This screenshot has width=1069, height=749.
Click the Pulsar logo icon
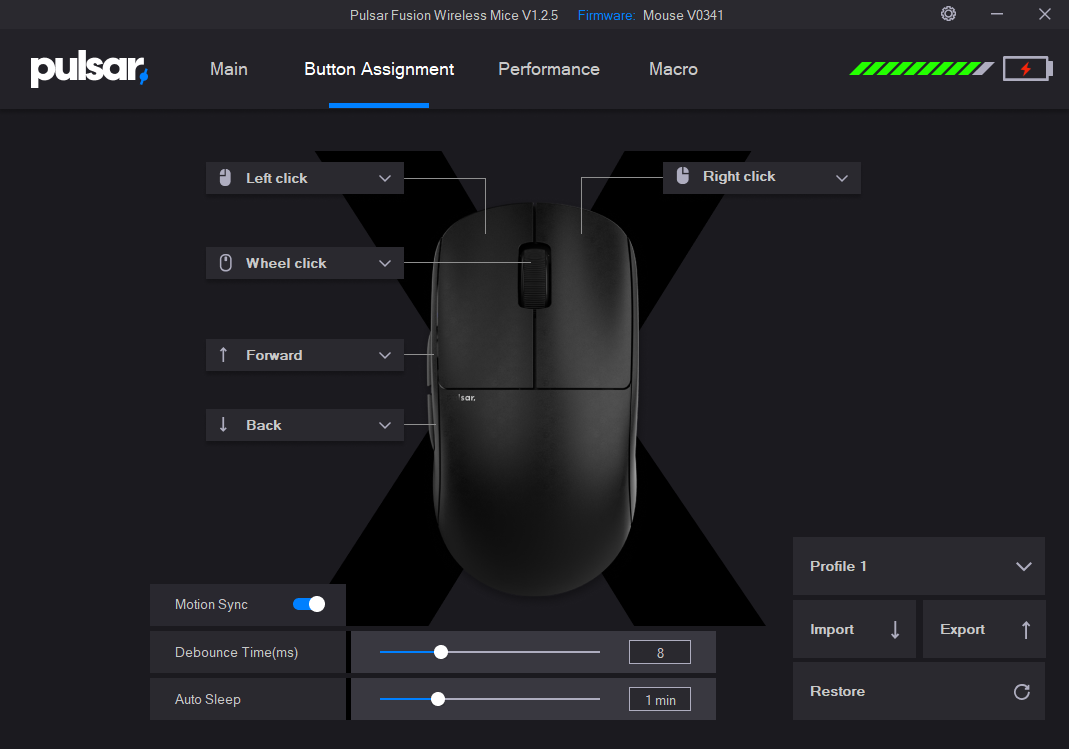pyautogui.click(x=89, y=70)
